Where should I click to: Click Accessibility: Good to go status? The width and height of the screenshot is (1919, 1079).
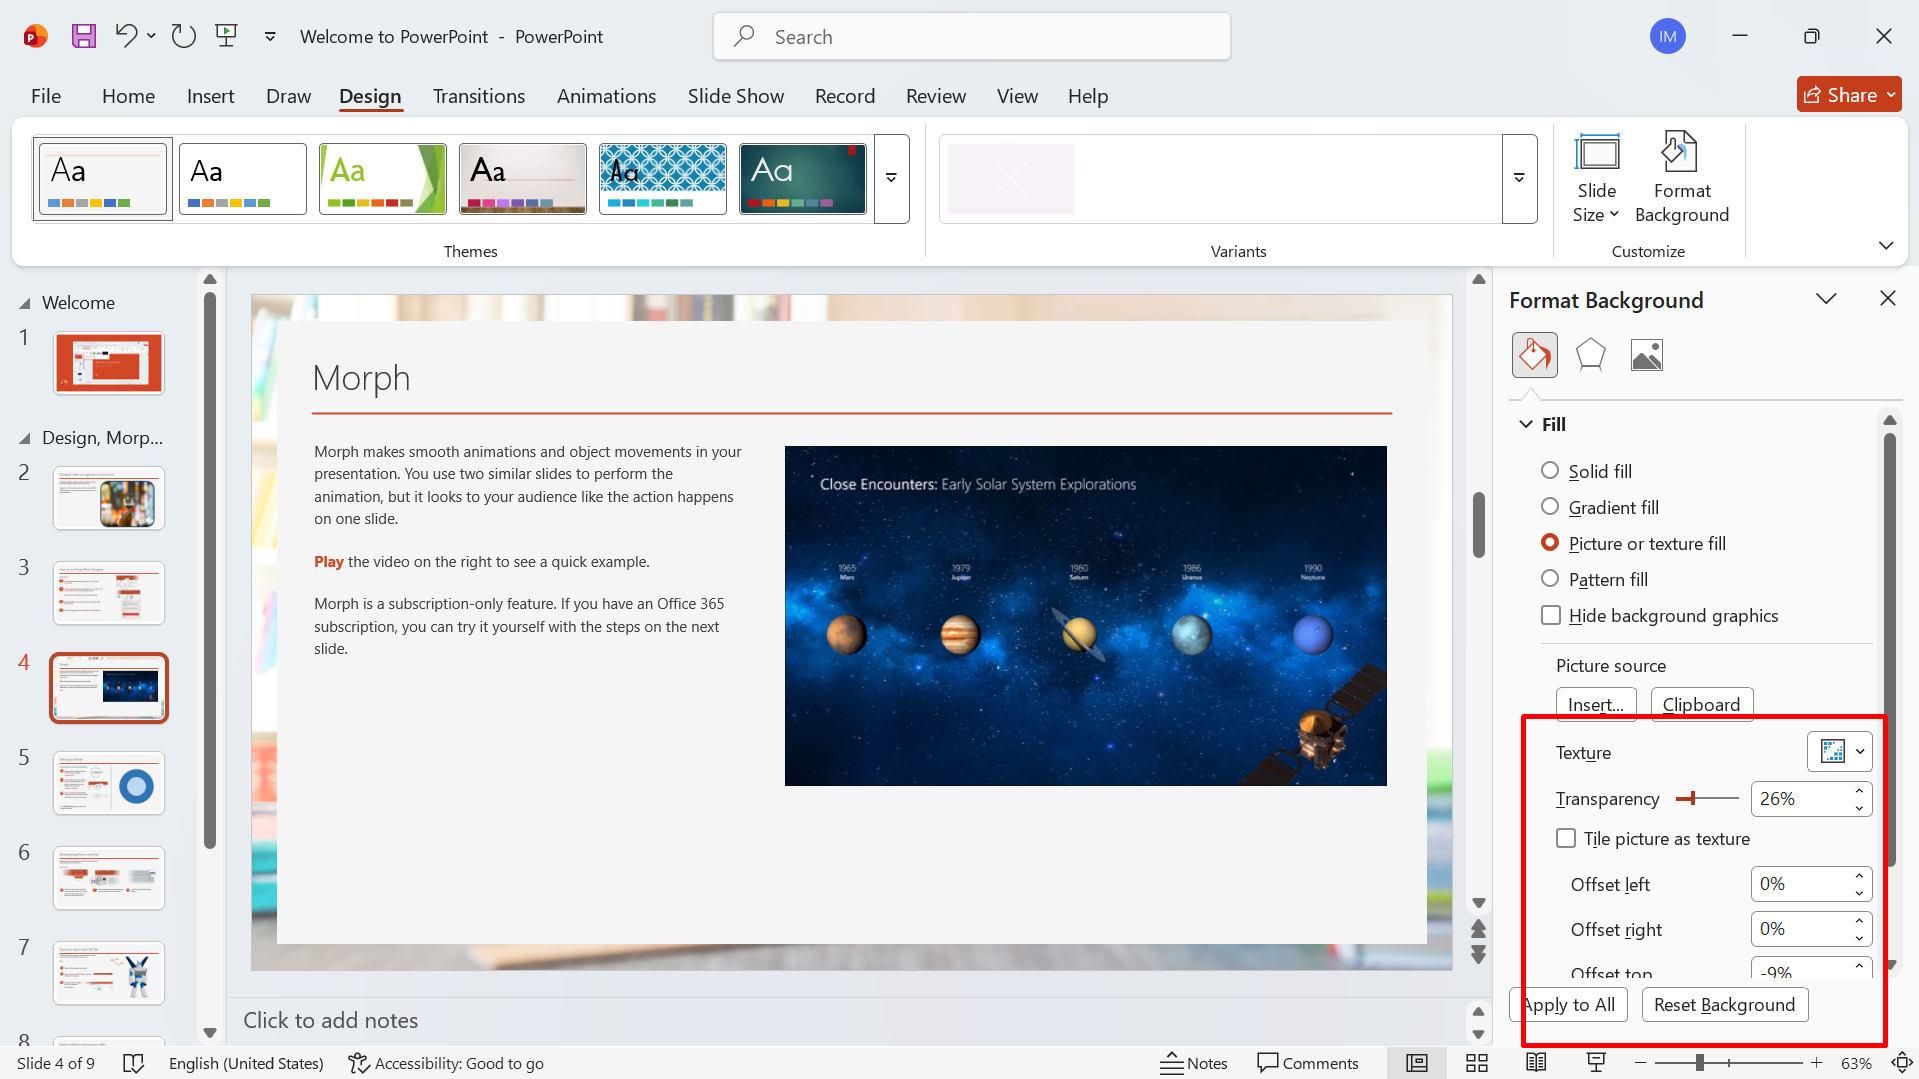click(446, 1063)
